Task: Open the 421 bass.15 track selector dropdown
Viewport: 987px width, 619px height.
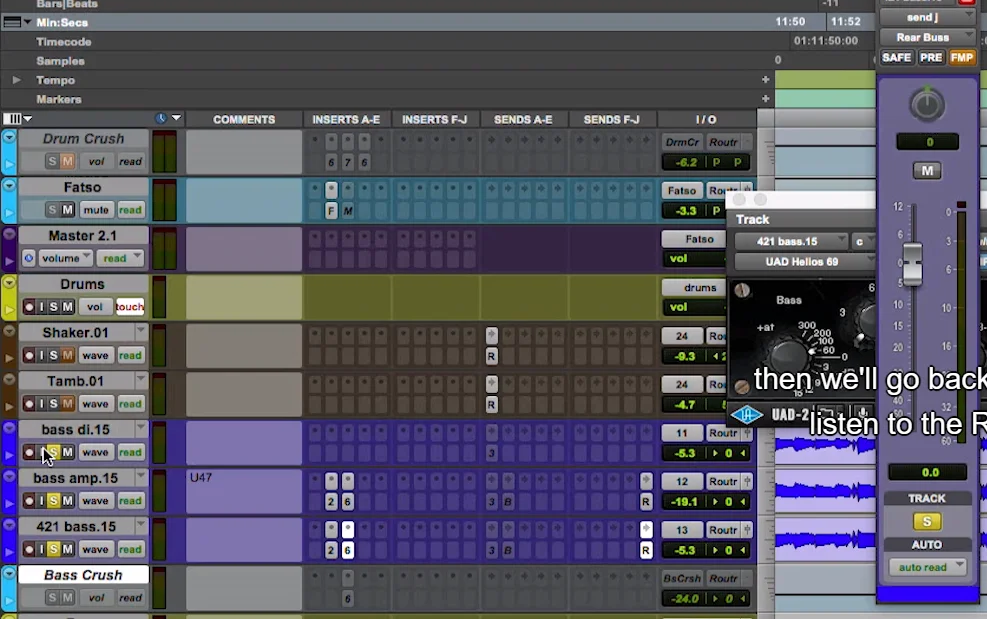Action: 791,241
